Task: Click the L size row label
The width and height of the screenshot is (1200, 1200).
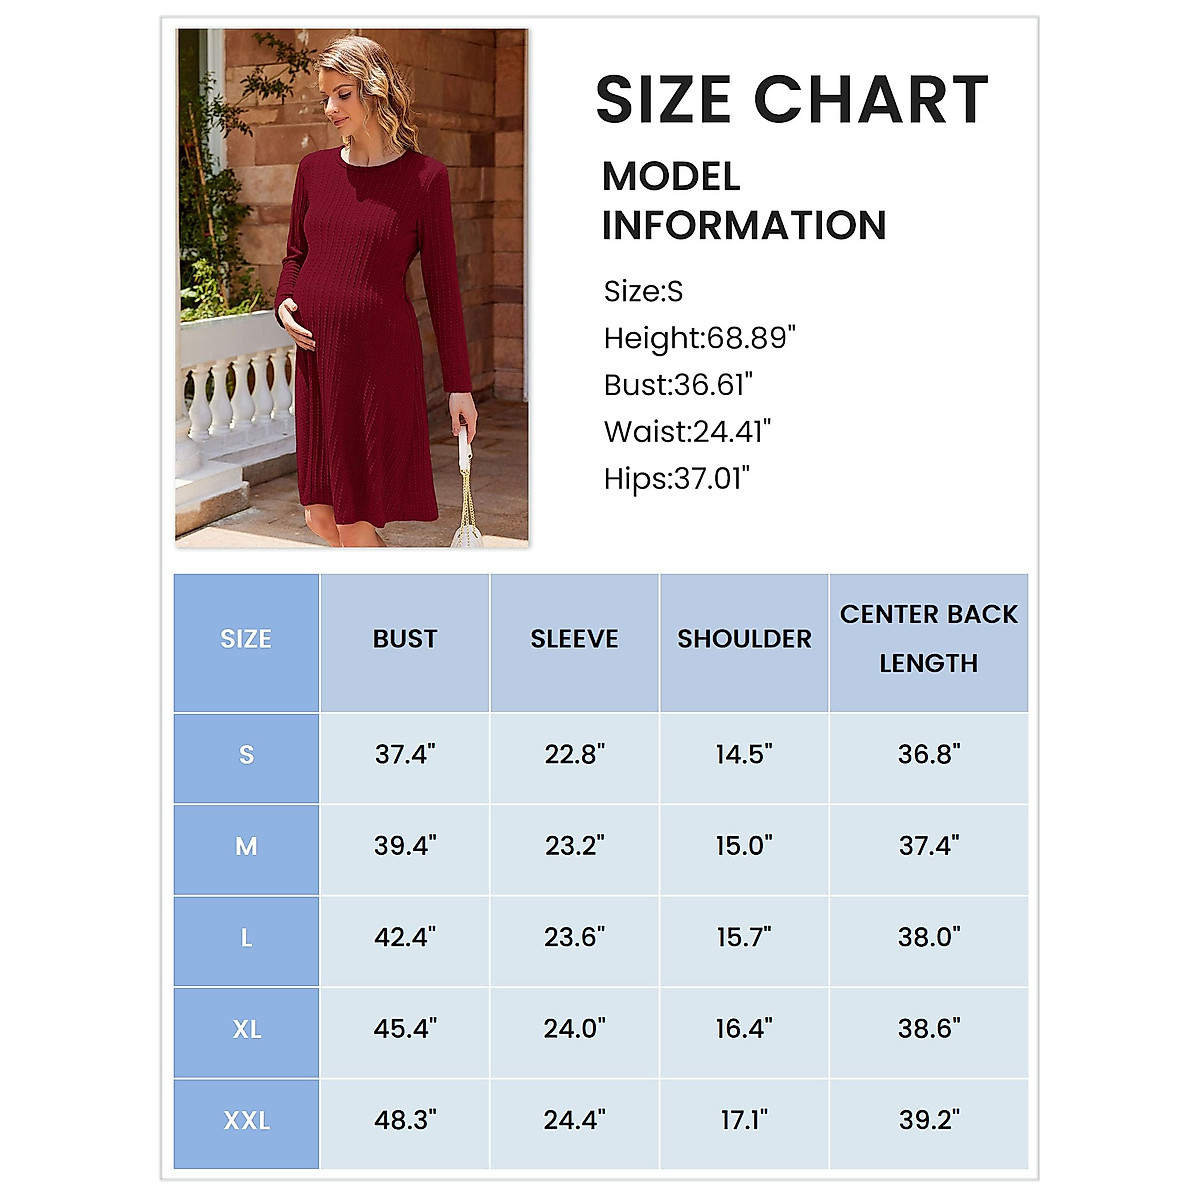Action: coord(246,938)
